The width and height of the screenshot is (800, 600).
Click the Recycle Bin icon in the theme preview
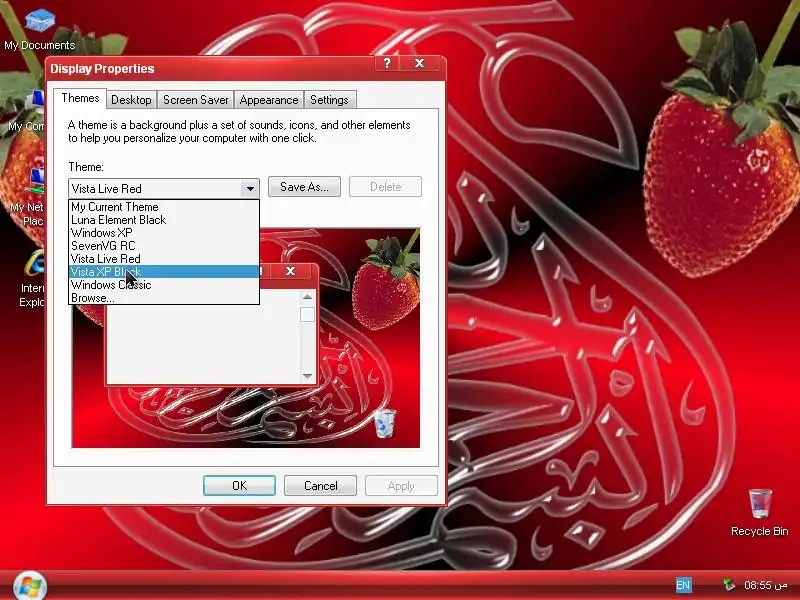pyautogui.click(x=384, y=423)
